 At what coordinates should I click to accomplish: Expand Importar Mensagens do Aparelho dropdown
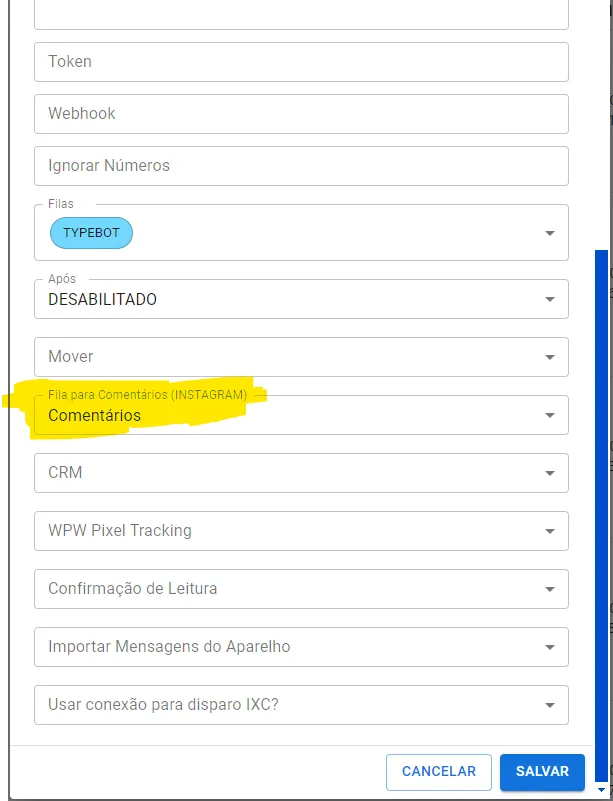301,647
